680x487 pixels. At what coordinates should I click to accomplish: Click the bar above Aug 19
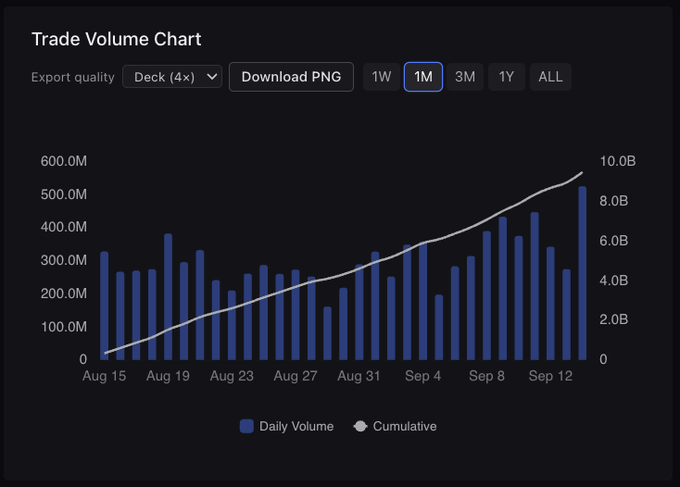[x=168, y=297]
